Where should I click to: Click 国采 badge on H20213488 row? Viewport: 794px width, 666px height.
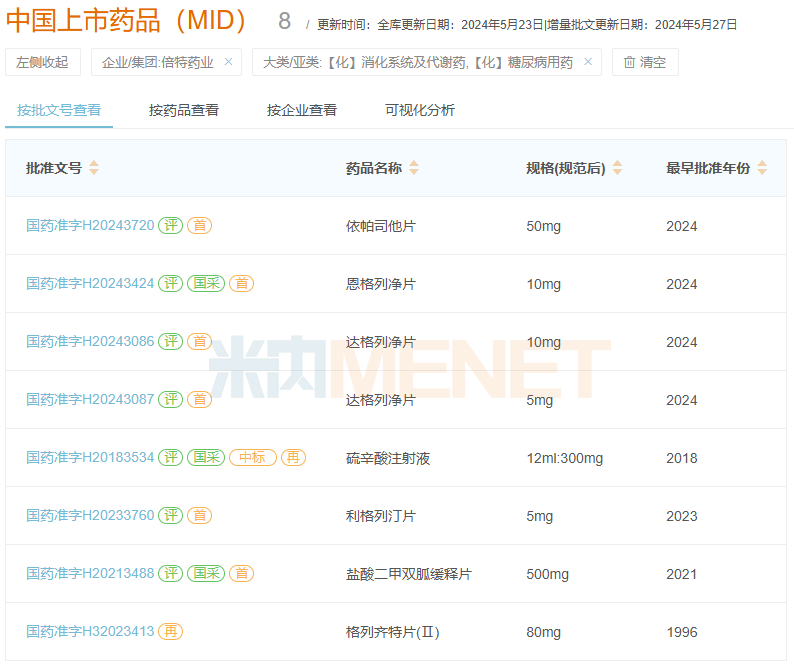point(206,573)
